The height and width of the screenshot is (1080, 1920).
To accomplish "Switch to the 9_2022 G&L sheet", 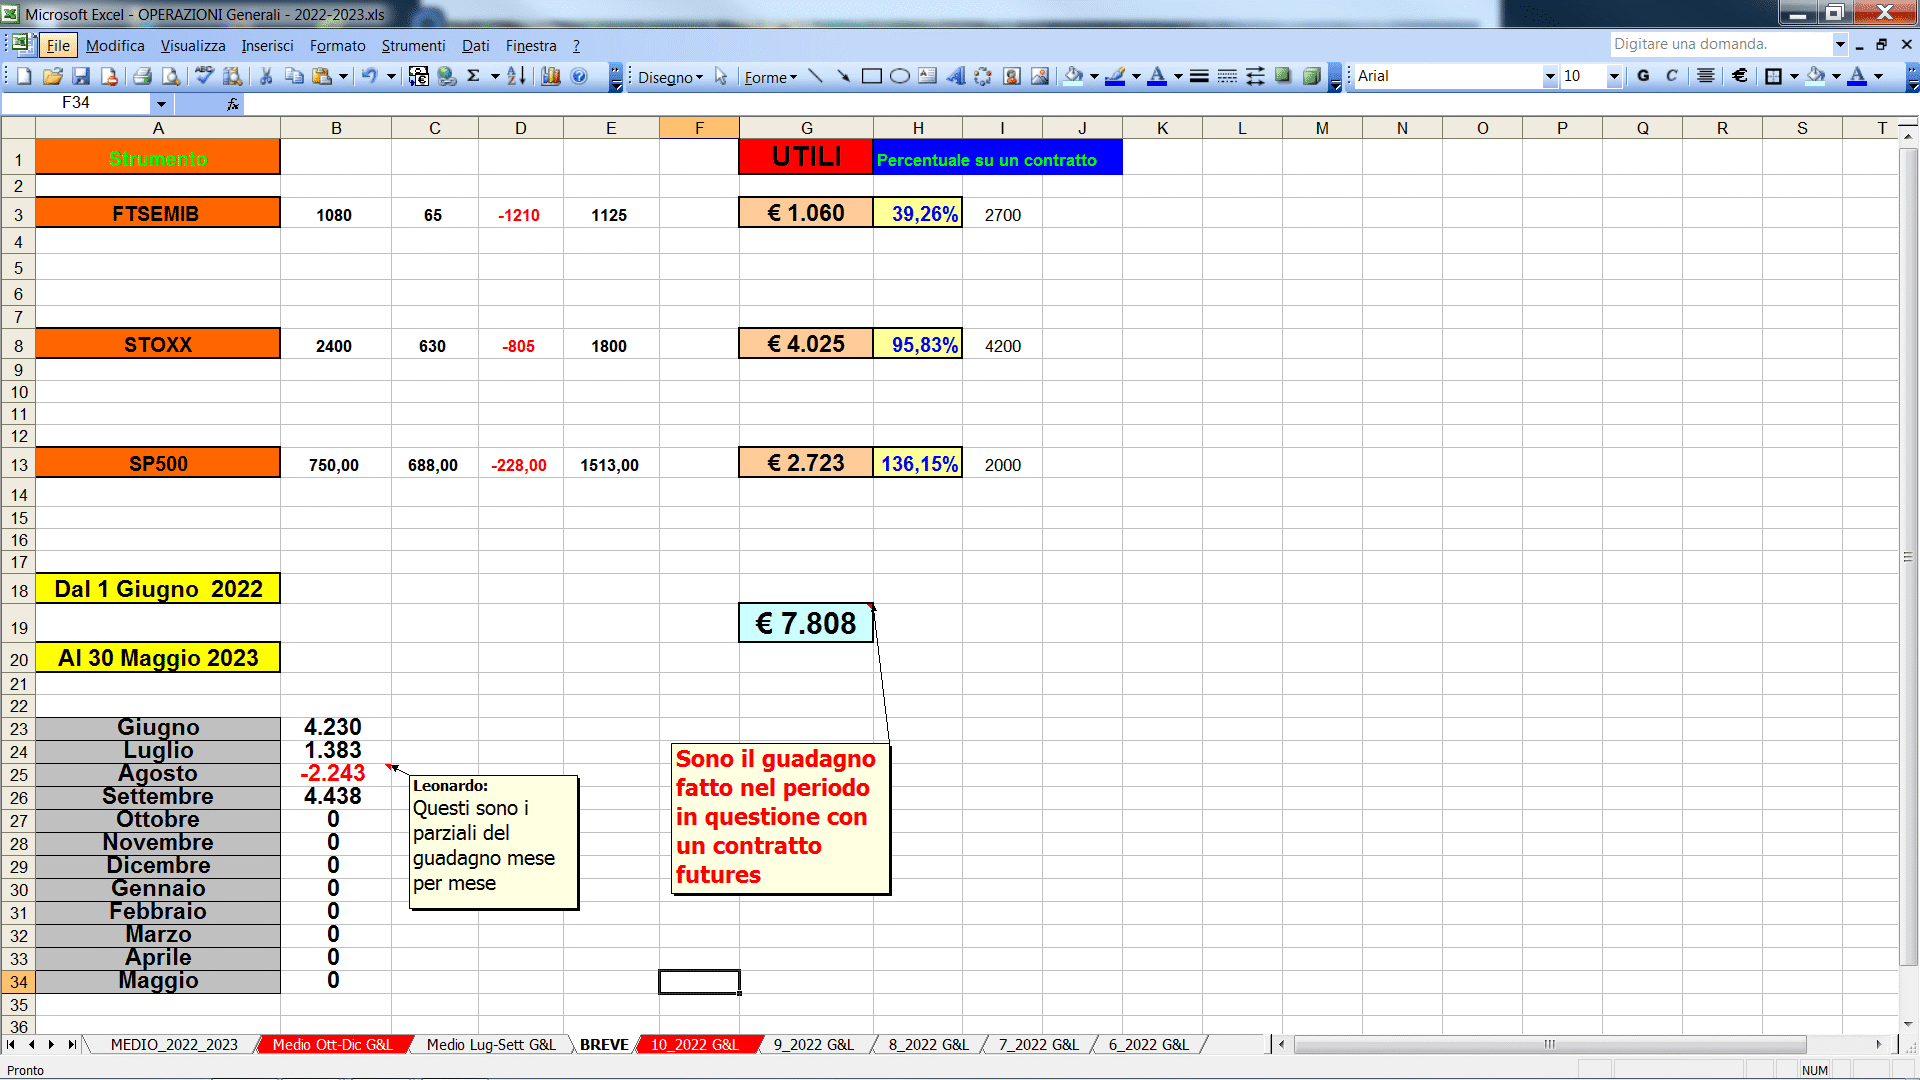I will 813,1044.
